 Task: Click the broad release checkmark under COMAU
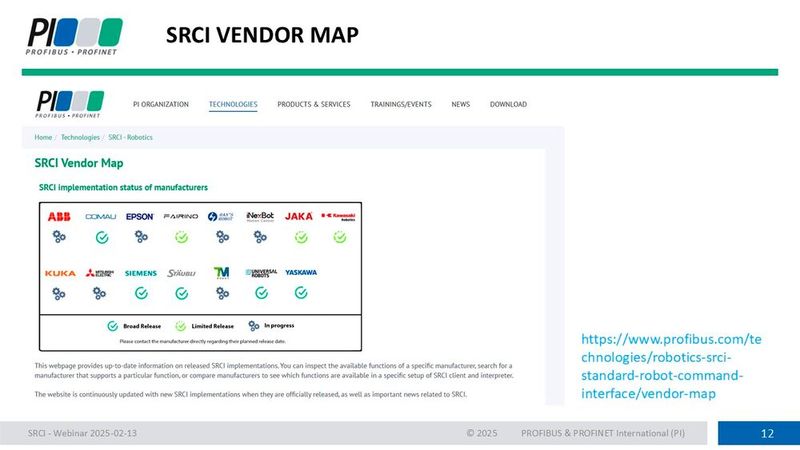tap(102, 238)
